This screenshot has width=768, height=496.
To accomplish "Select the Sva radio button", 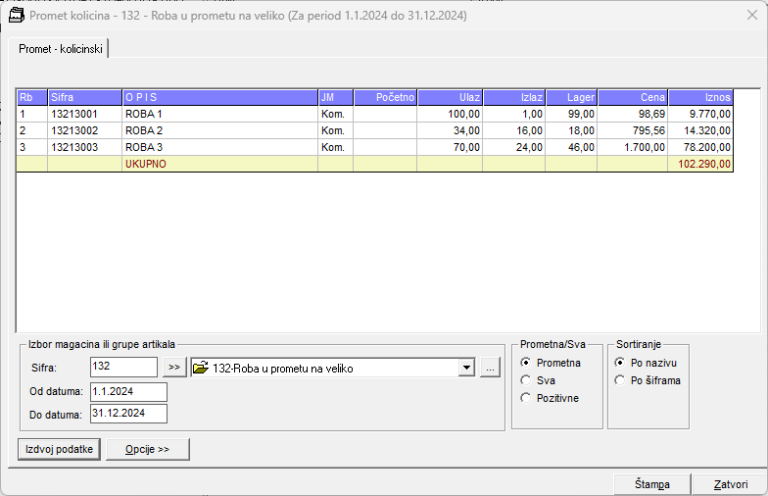I will [526, 380].
